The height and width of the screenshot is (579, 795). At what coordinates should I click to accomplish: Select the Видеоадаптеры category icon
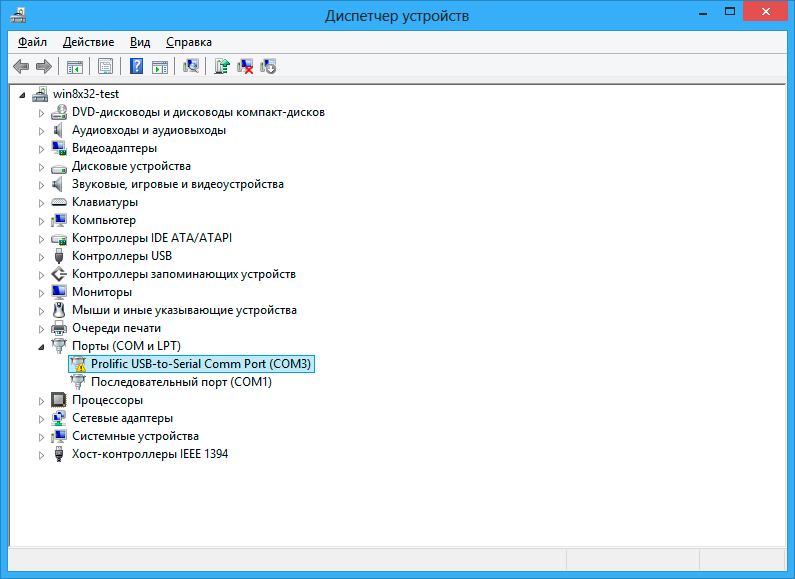click(59, 148)
